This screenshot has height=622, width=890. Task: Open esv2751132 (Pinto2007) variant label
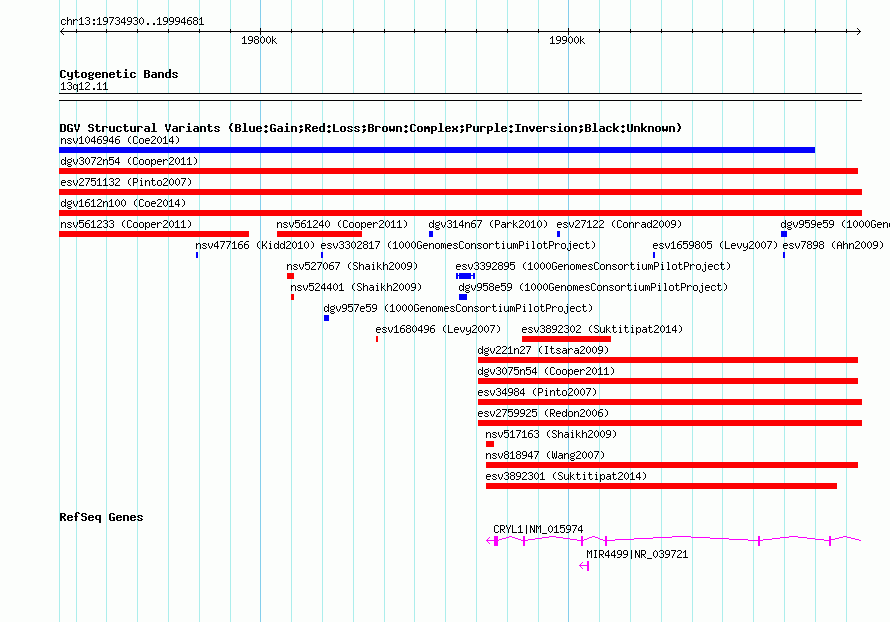[126, 182]
